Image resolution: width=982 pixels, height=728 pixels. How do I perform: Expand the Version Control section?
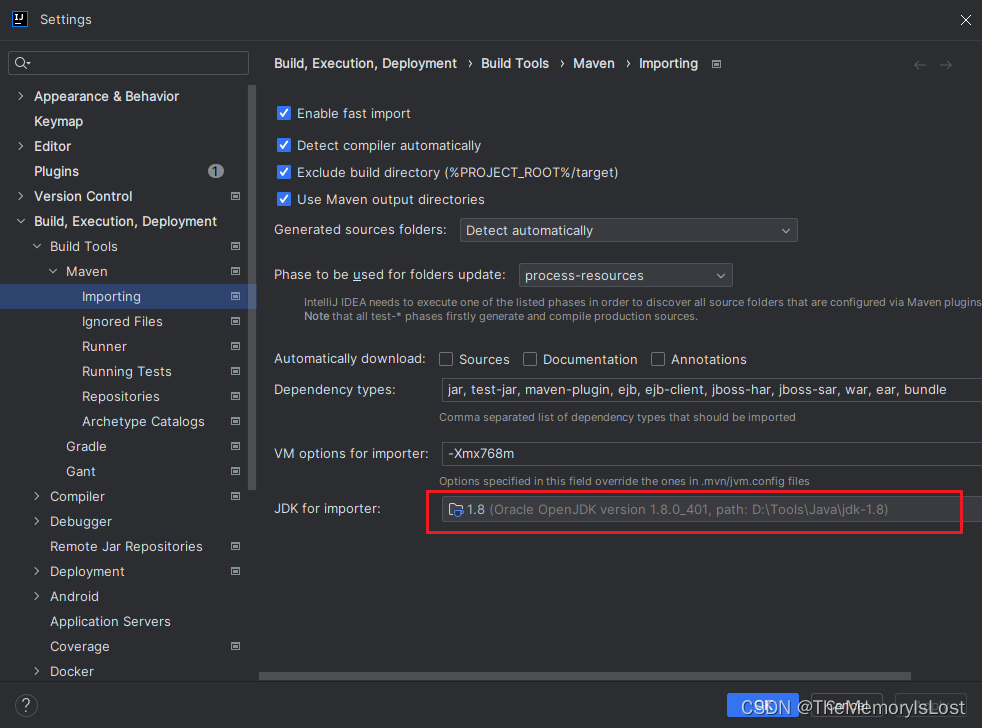pos(21,196)
